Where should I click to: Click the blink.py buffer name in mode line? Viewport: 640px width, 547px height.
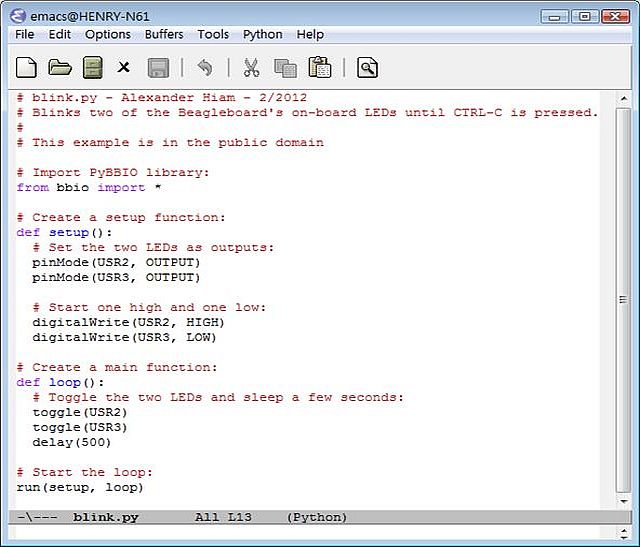pos(106,517)
